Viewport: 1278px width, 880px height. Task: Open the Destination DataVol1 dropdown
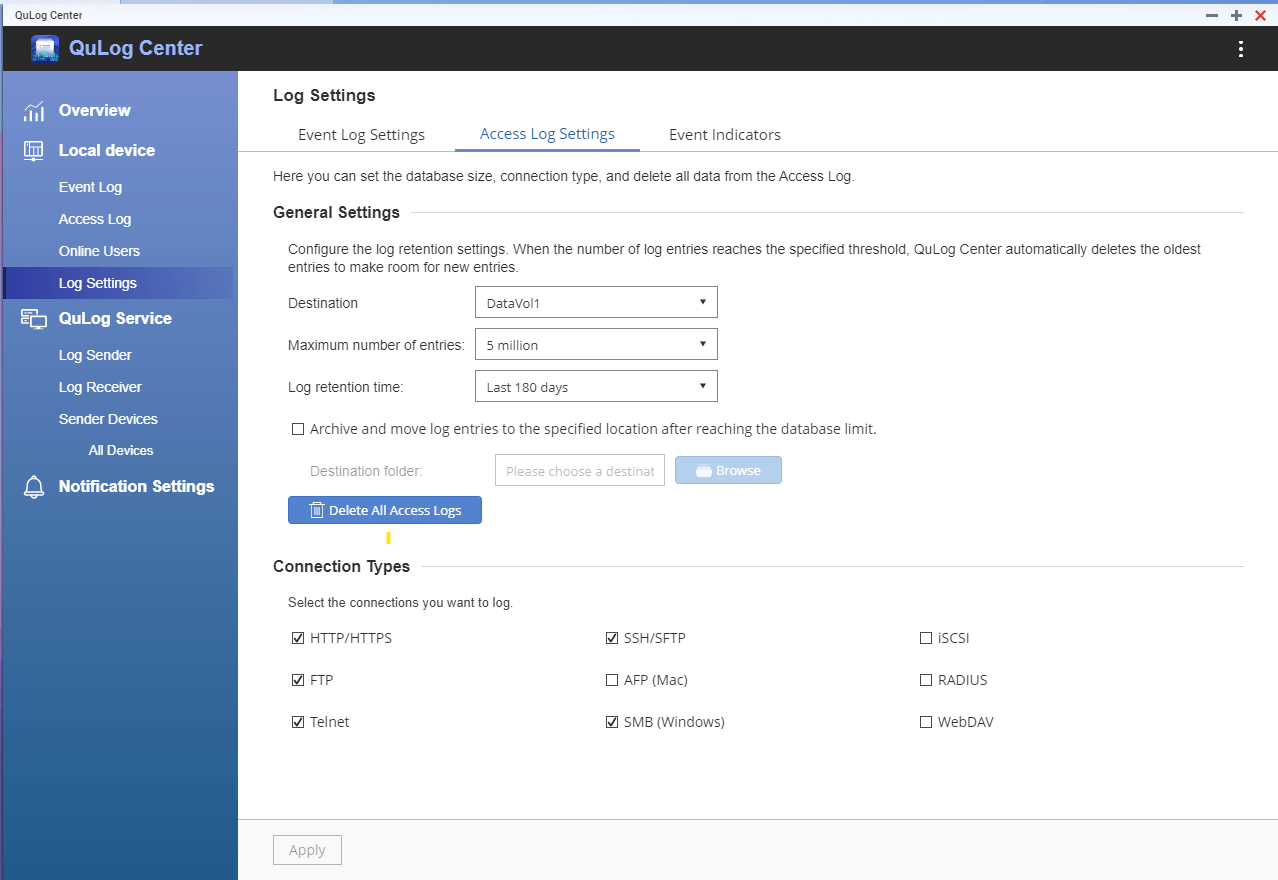pyautogui.click(x=596, y=303)
